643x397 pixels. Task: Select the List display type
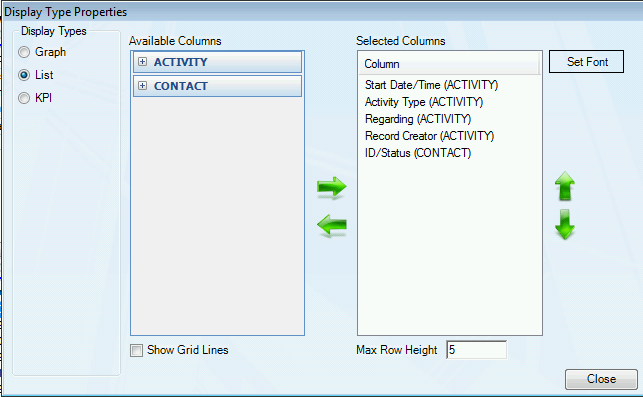pyautogui.click(x=24, y=75)
